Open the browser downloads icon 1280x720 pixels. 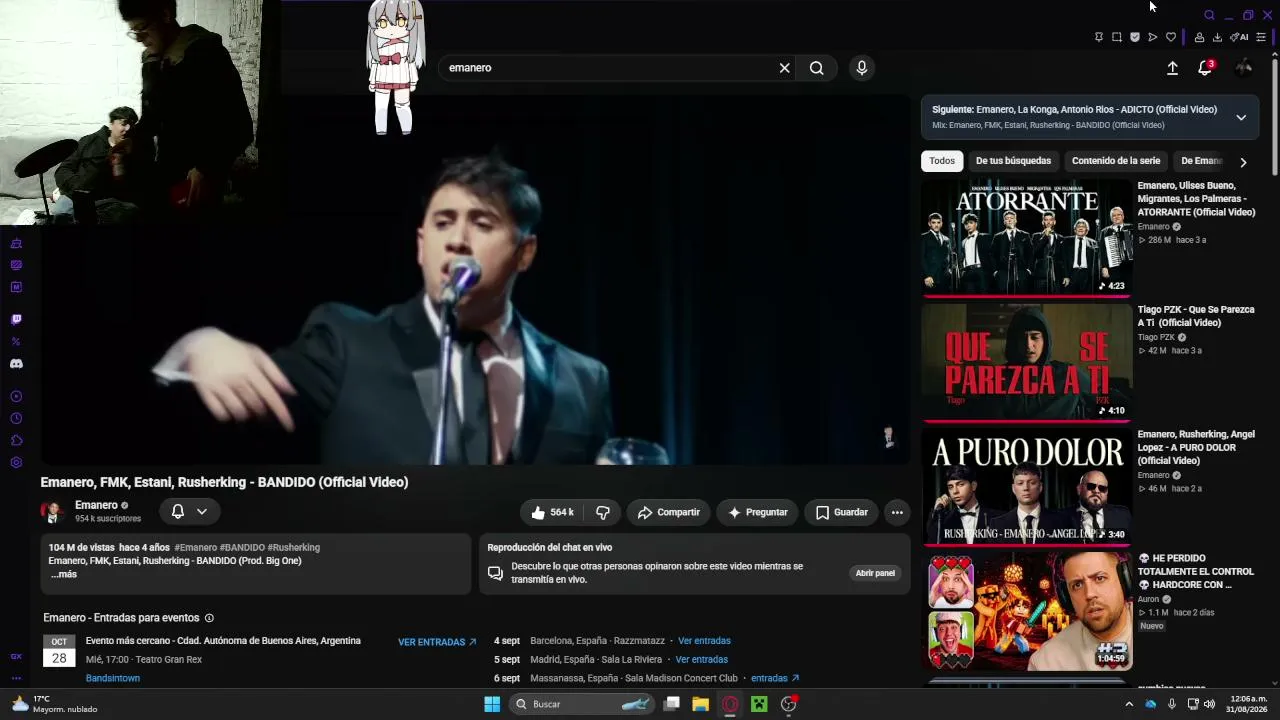[x=1217, y=37]
